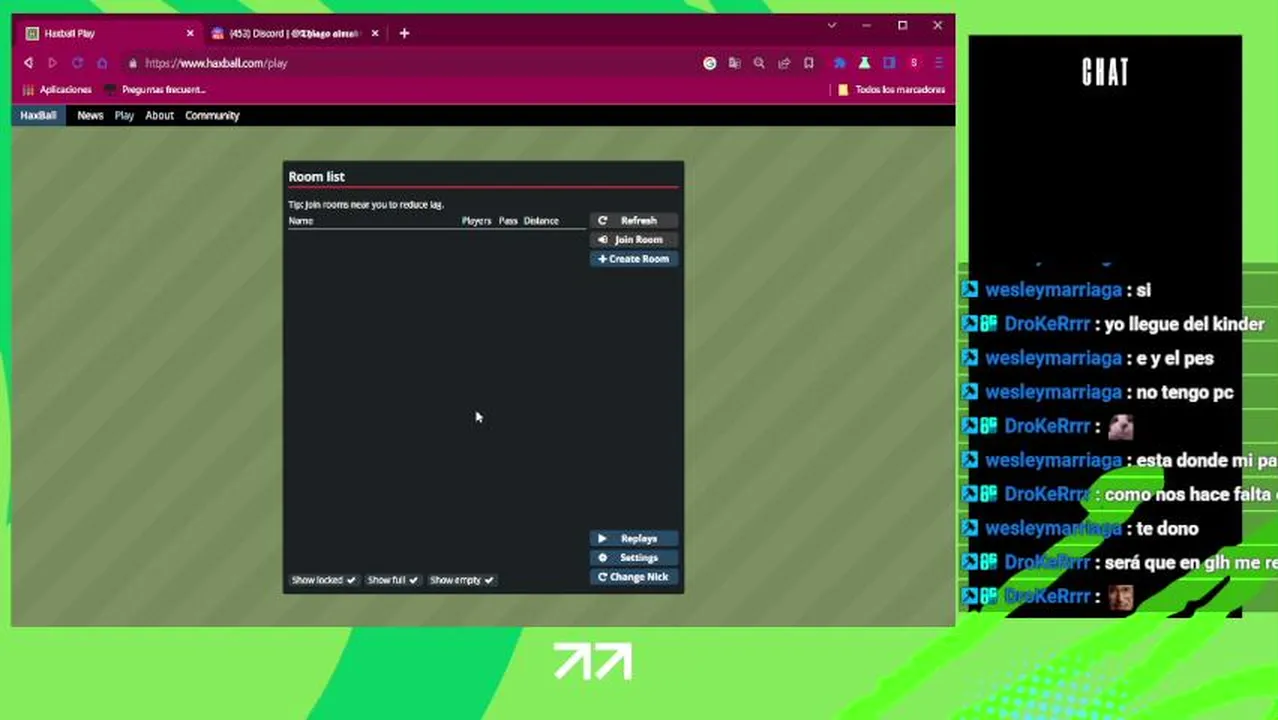Click the Change Nick button
The width and height of the screenshot is (1278, 720).
point(634,576)
